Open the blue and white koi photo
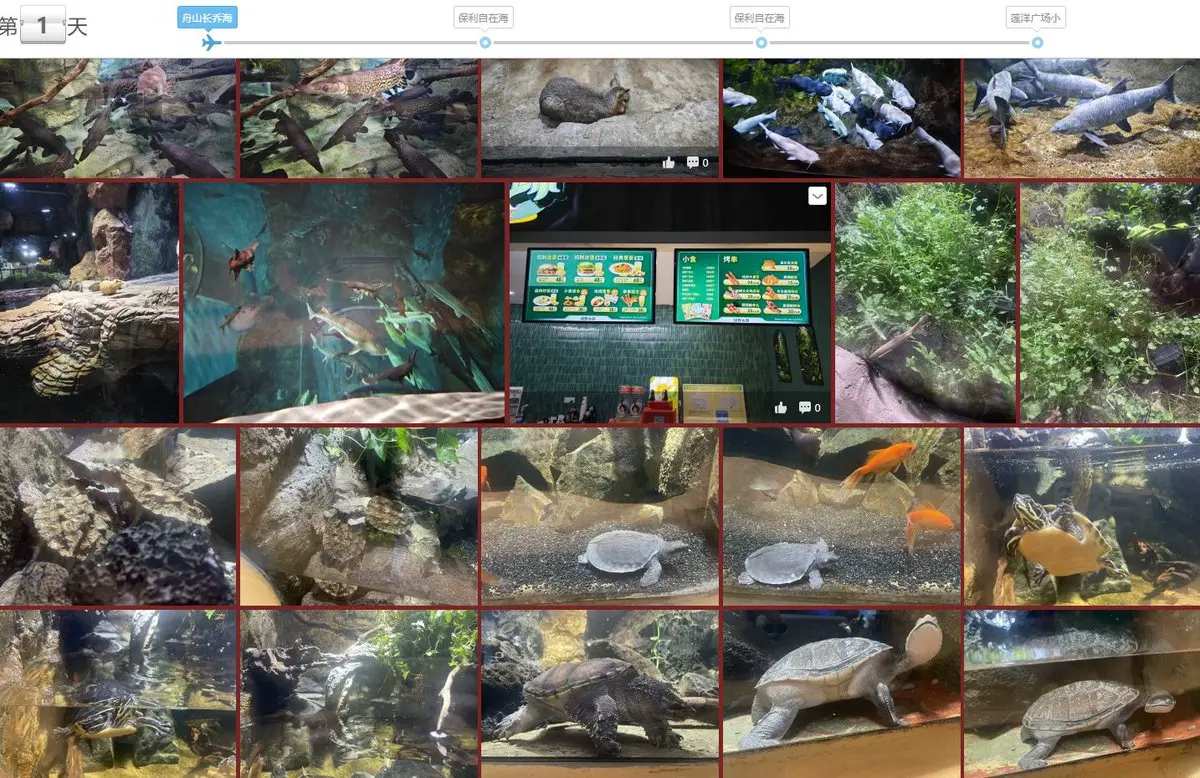The height and width of the screenshot is (778, 1200). pos(841,118)
